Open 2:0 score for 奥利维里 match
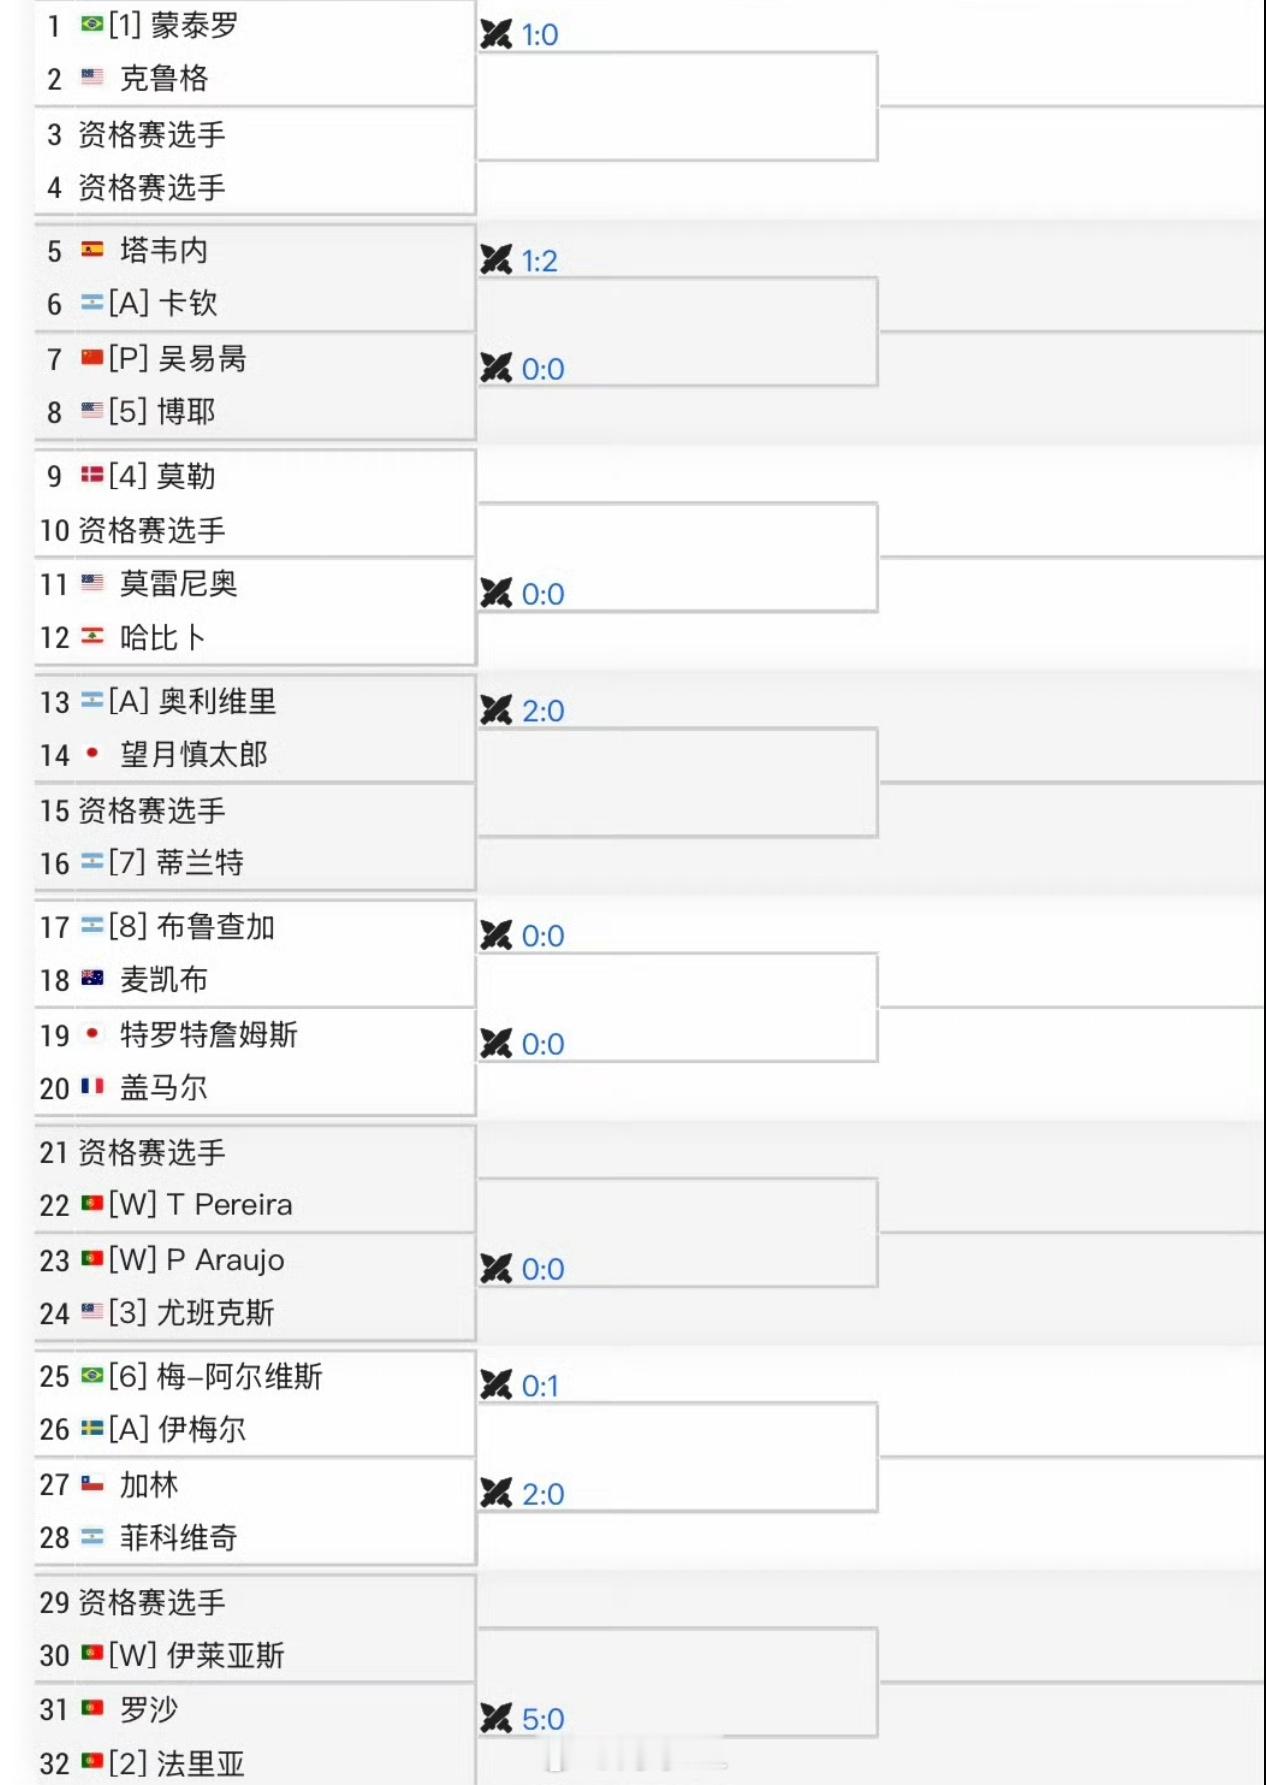This screenshot has height=1785, width=1266. tap(543, 711)
